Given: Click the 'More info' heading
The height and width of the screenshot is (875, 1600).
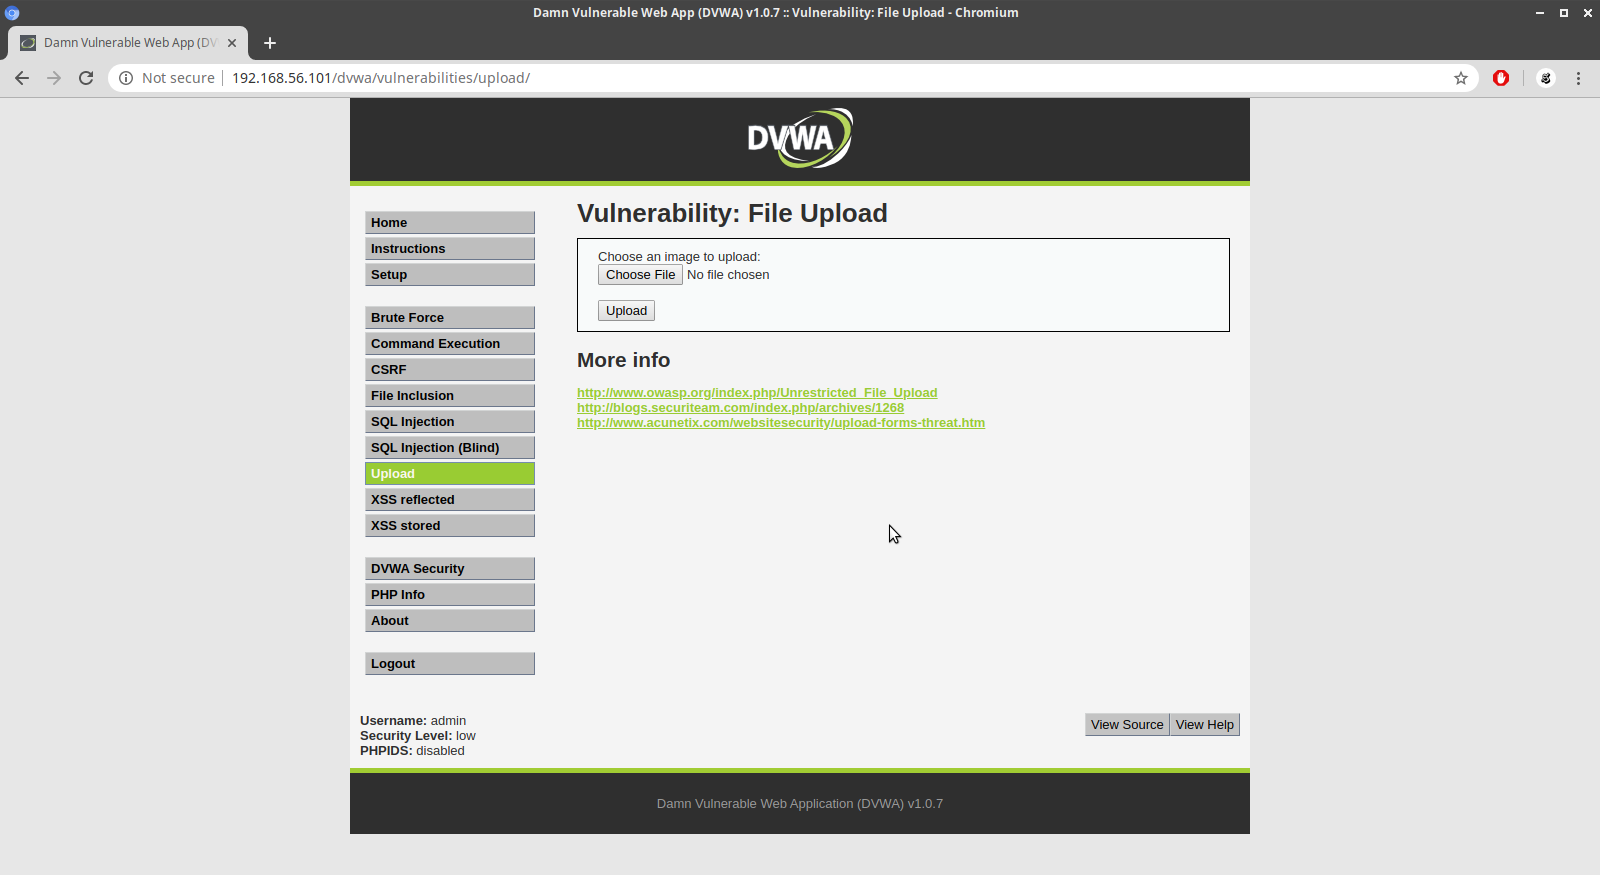Looking at the screenshot, I should [x=624, y=360].
